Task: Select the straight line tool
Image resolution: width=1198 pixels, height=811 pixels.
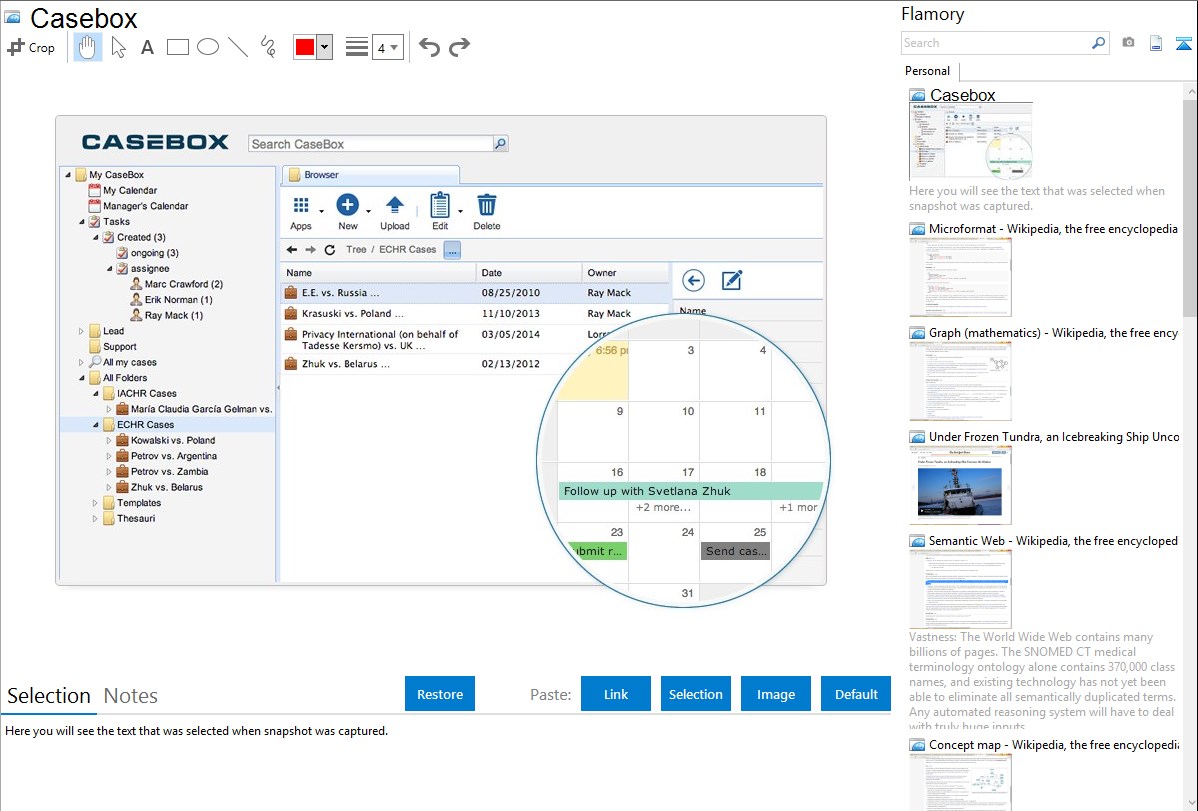Action: (238, 47)
